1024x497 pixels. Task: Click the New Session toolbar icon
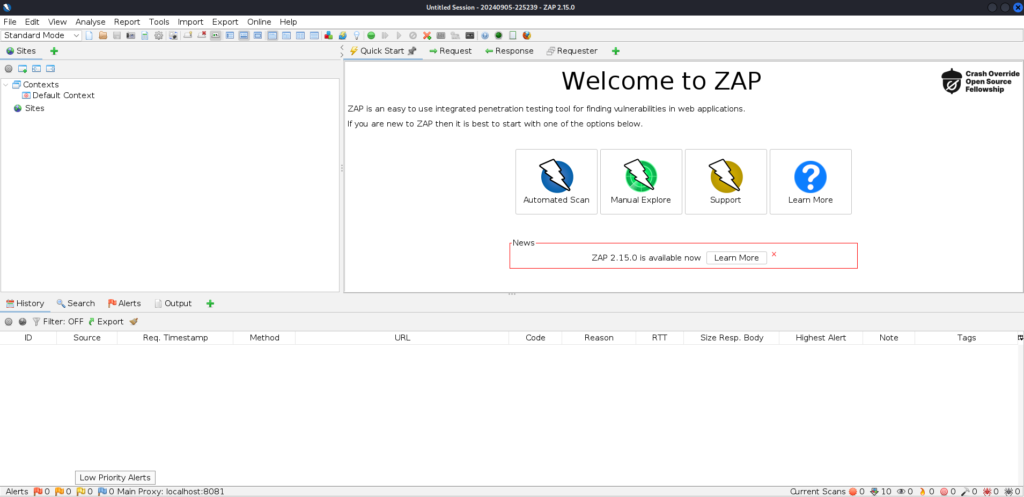coord(89,36)
